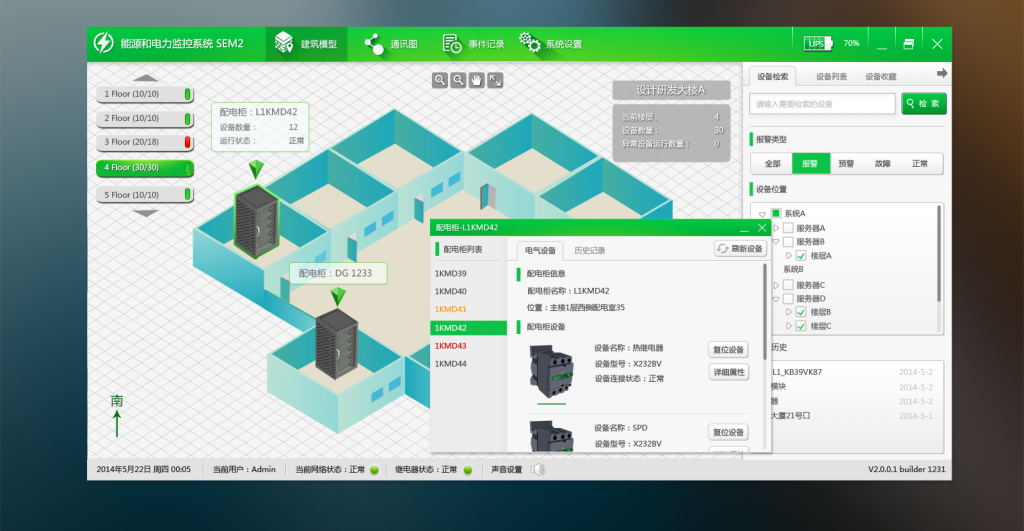This screenshot has height=531, width=1024.
Task: Select the hand pan tool
Action: (477, 80)
